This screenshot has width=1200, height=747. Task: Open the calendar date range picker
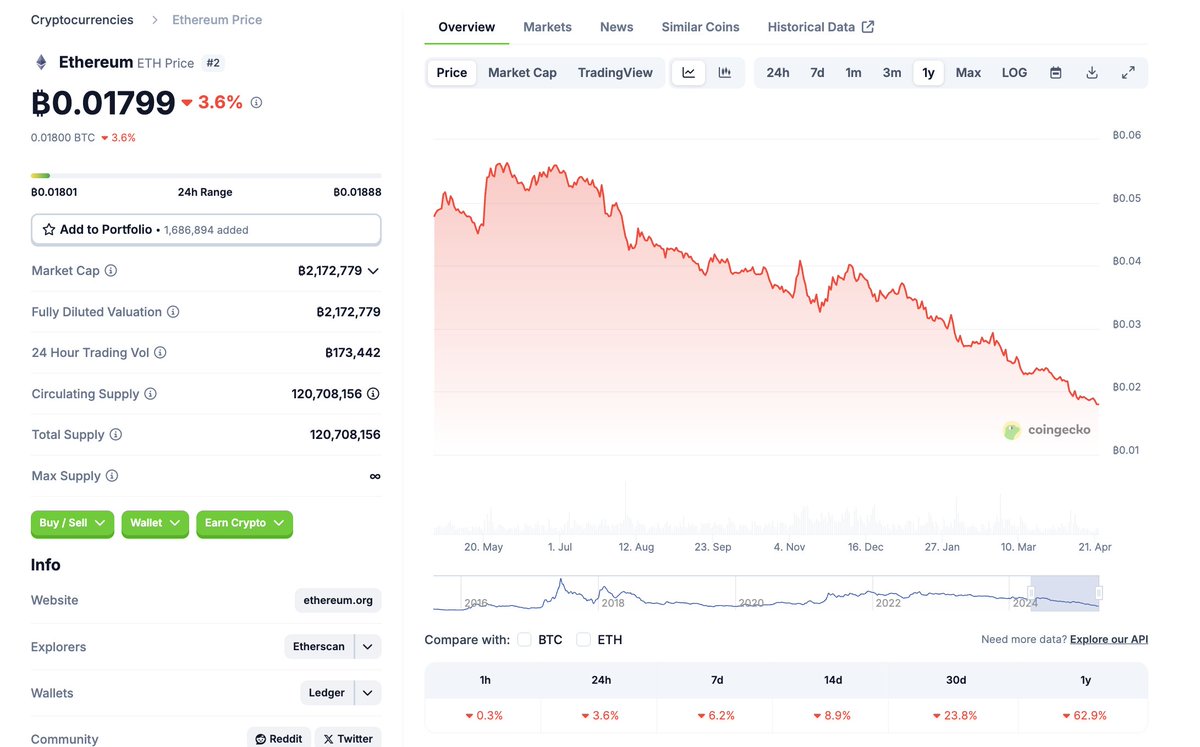click(x=1056, y=73)
